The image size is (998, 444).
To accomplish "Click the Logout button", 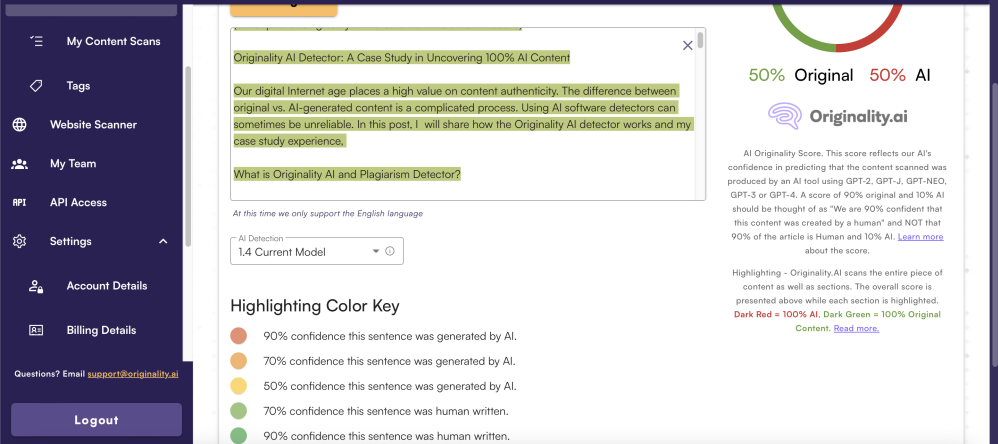I will click(x=96, y=420).
